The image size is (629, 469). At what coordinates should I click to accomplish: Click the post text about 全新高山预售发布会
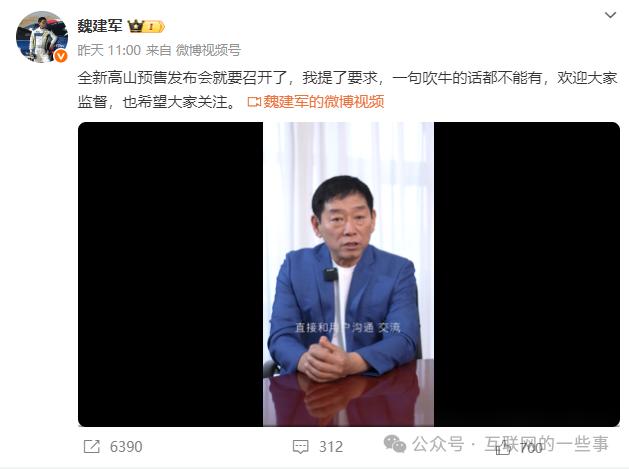click(x=347, y=89)
